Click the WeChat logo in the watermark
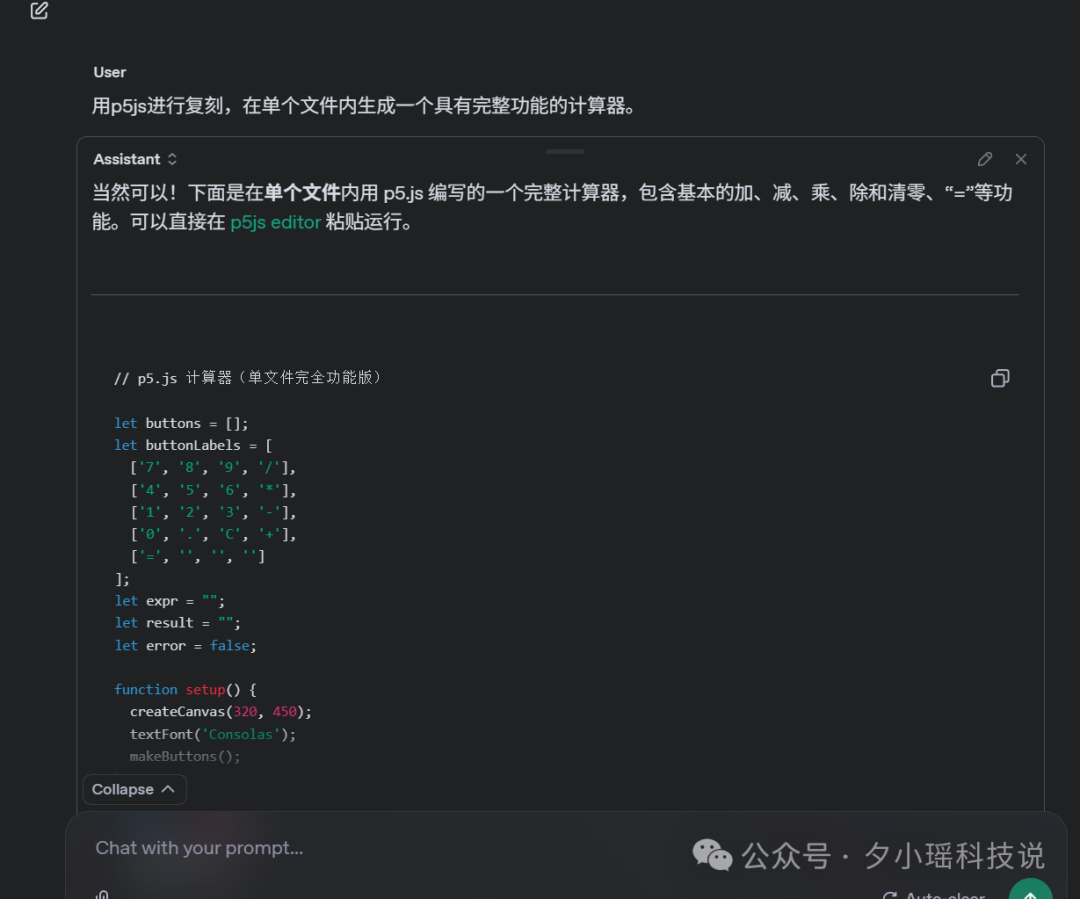 tap(712, 855)
